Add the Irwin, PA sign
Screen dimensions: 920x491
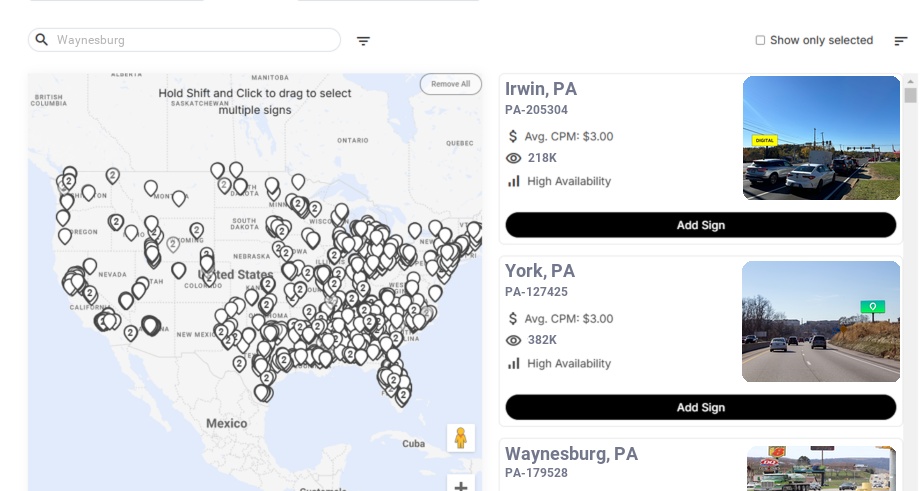point(700,225)
